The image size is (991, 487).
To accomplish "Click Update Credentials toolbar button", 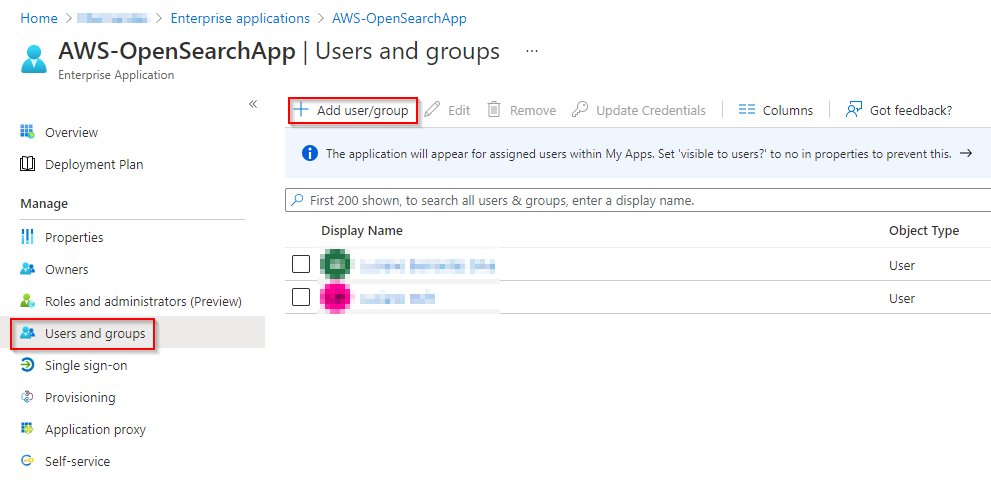I will 638,111.
